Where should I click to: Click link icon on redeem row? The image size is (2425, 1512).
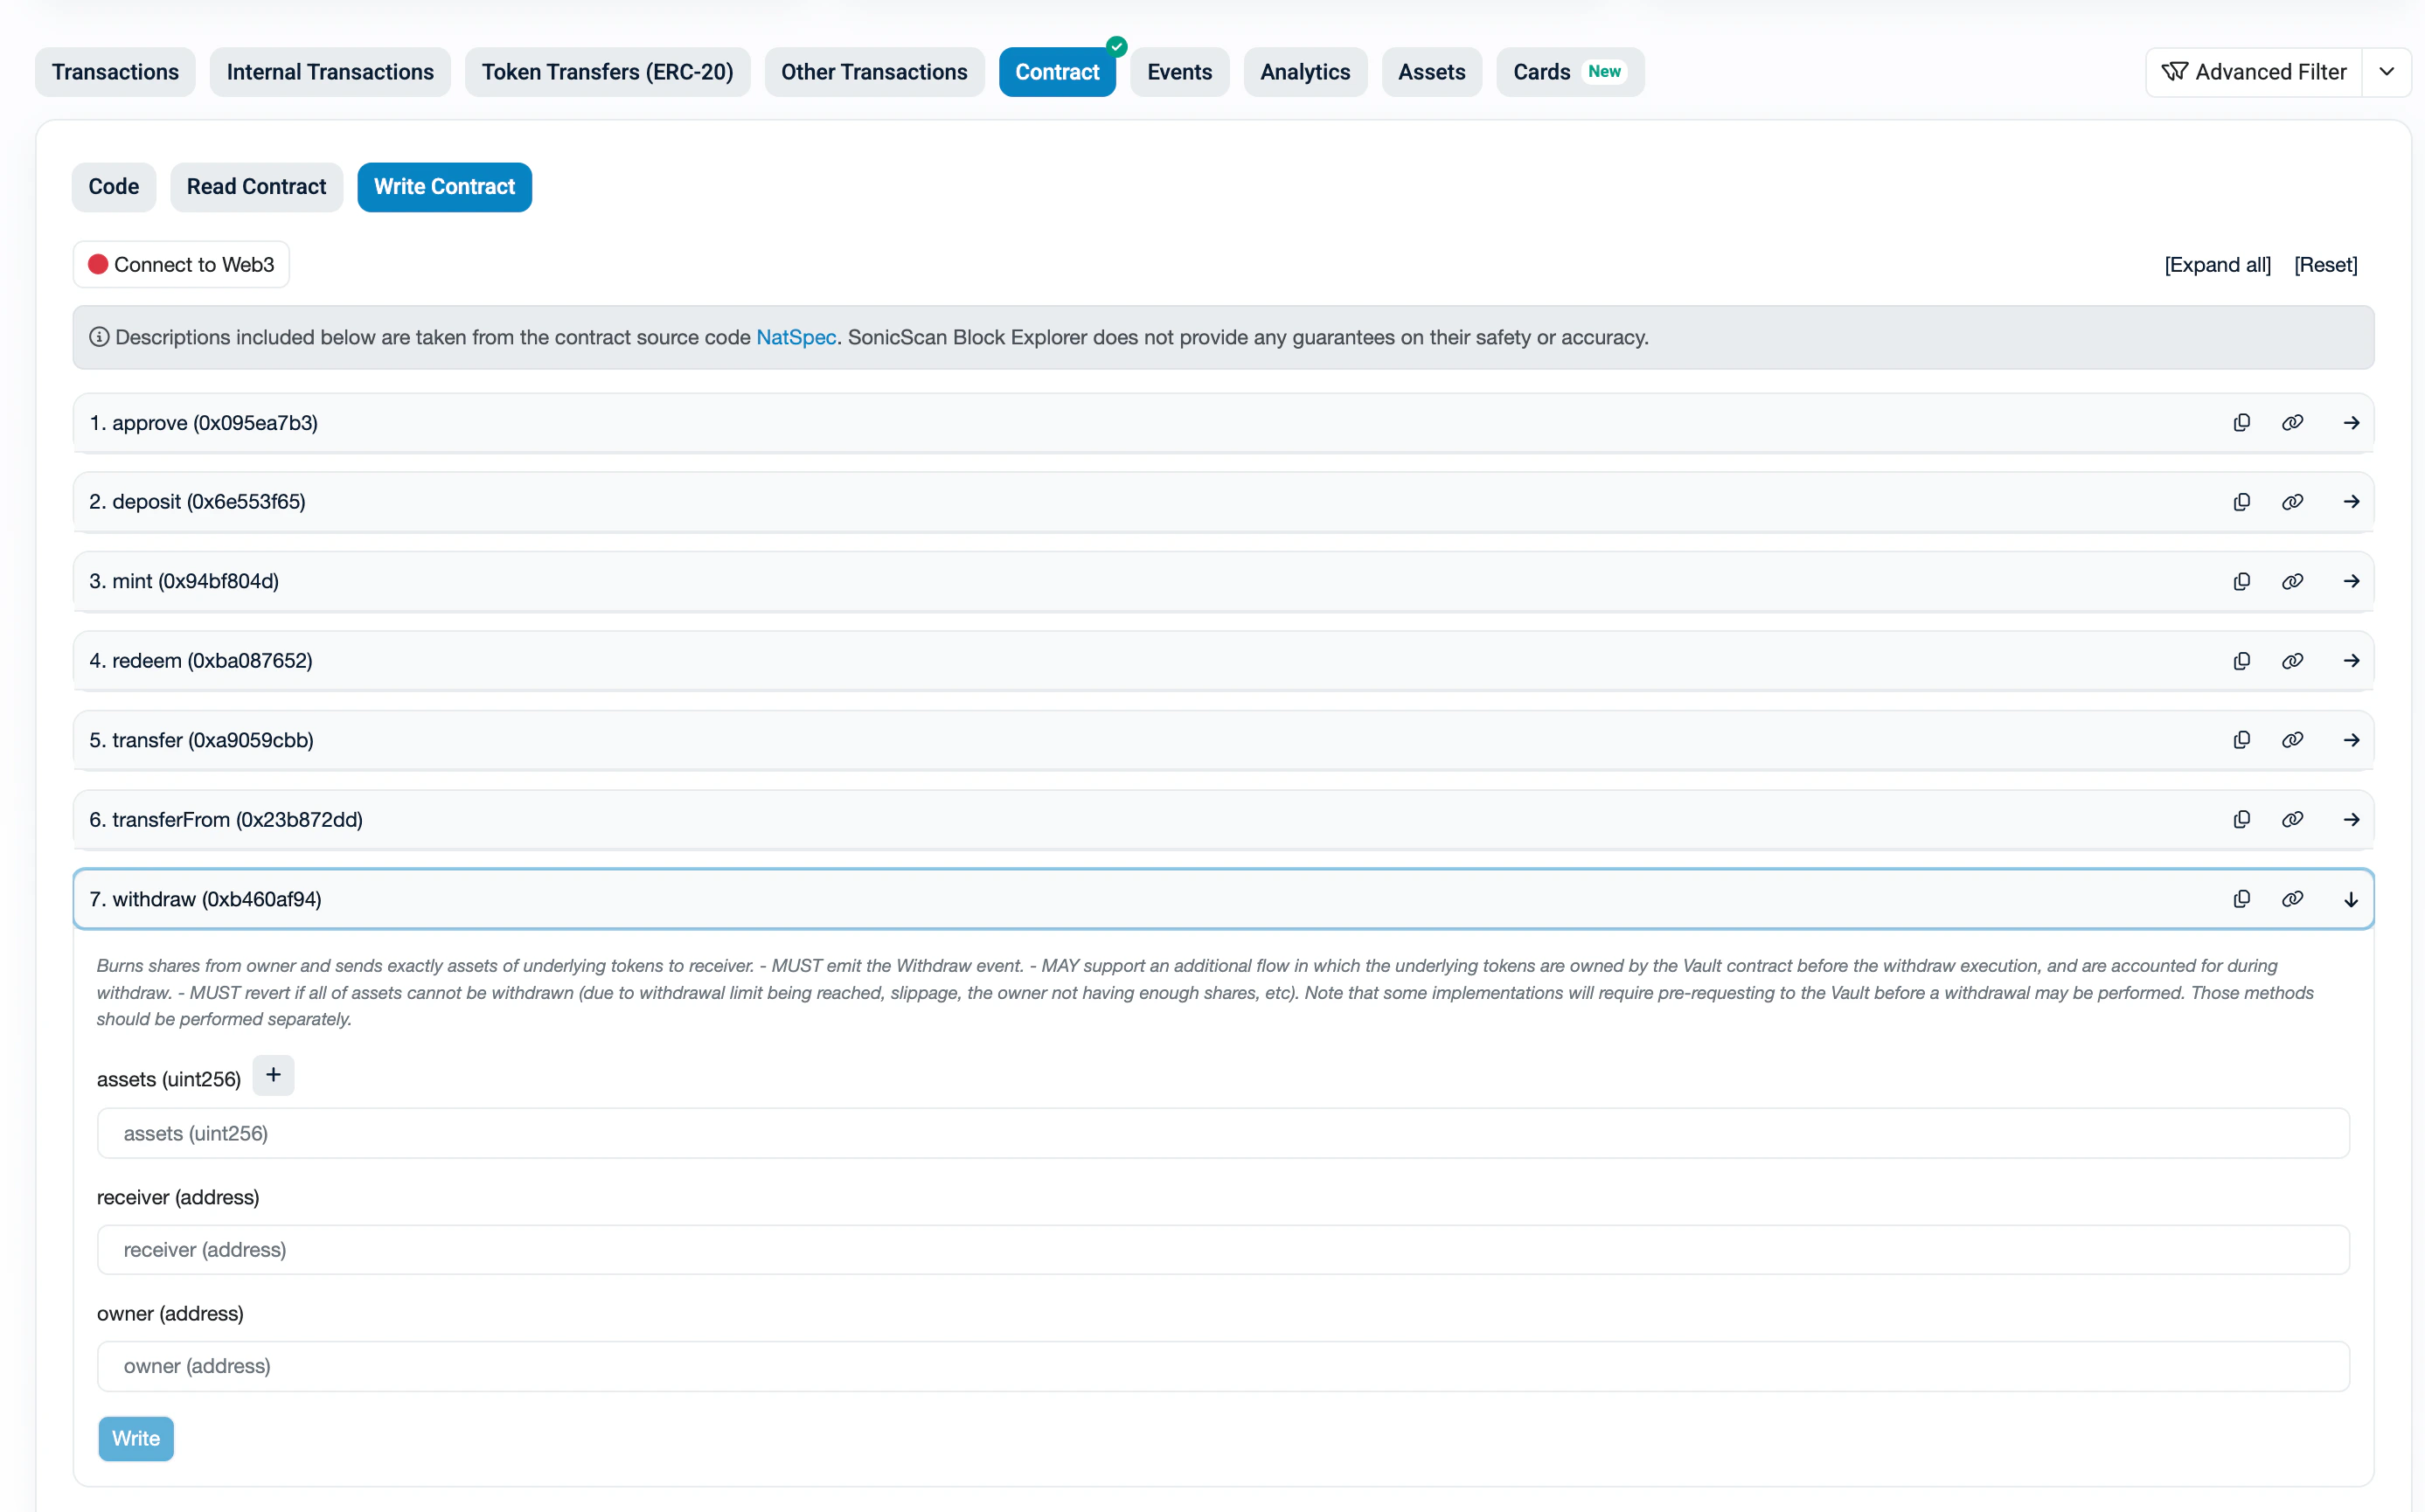pyautogui.click(x=2292, y=661)
